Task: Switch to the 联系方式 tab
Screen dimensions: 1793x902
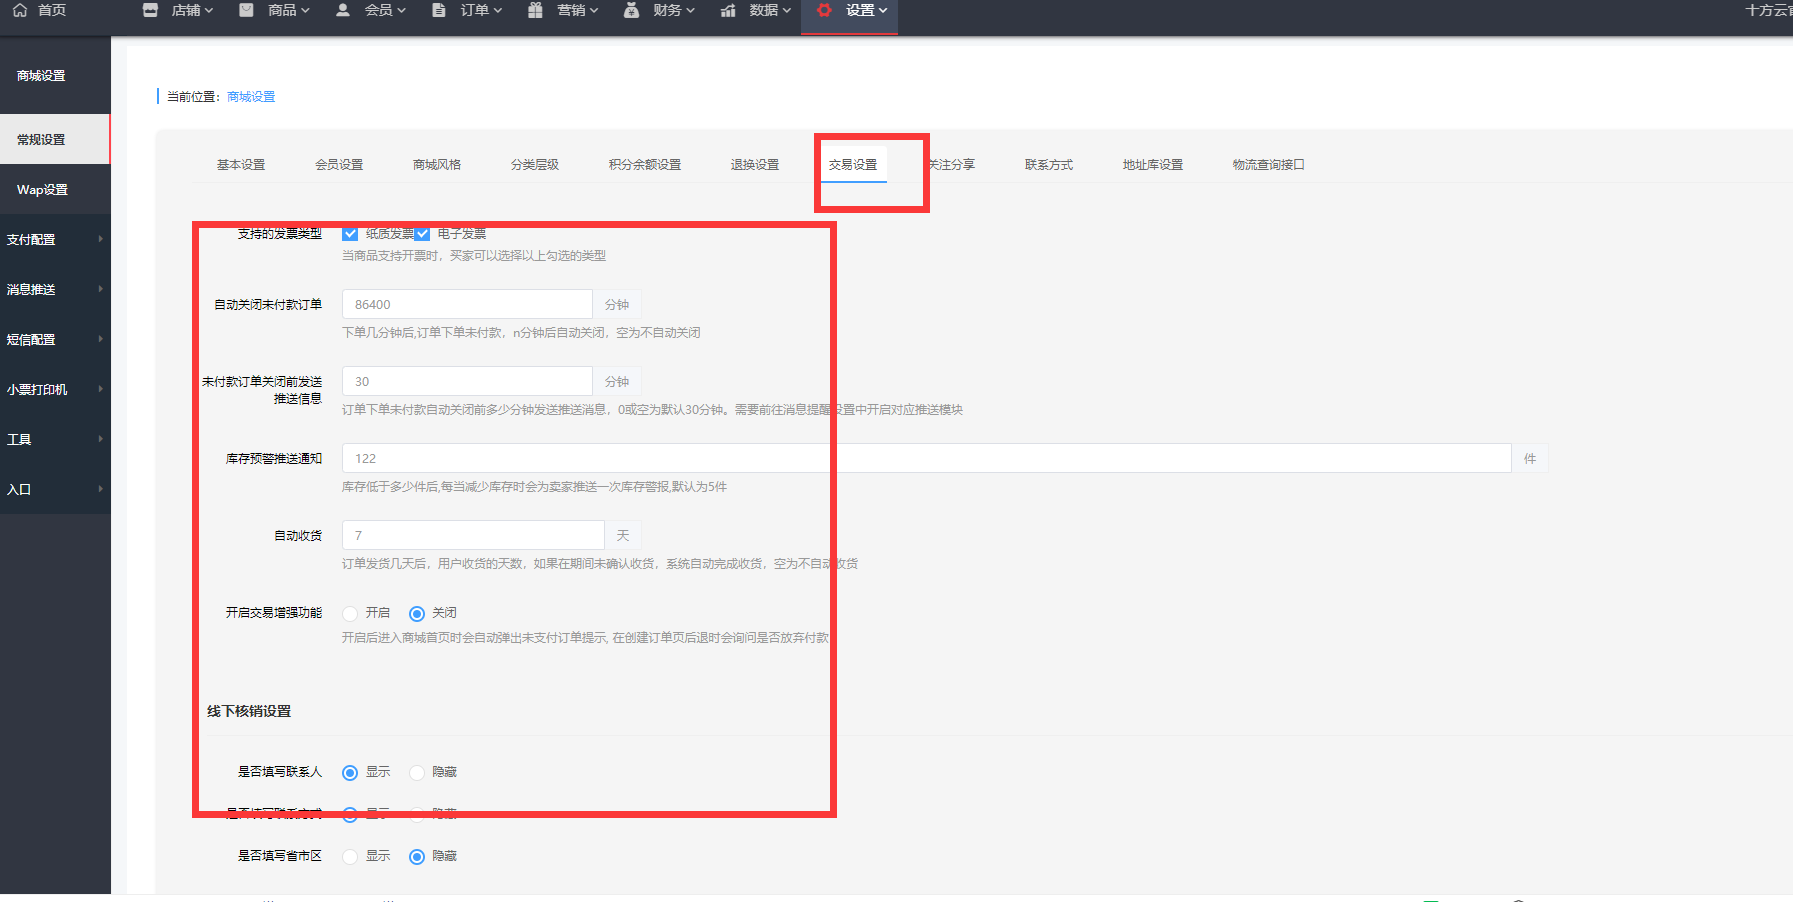Action: pyautogui.click(x=1049, y=165)
